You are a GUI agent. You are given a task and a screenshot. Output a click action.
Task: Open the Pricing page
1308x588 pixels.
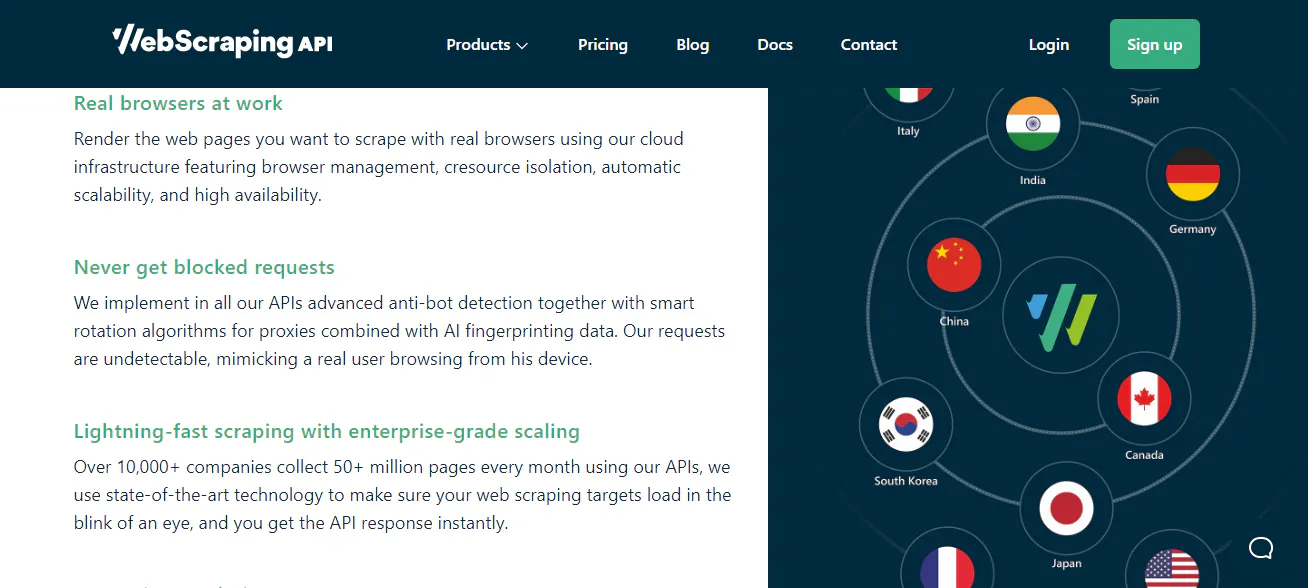602,44
